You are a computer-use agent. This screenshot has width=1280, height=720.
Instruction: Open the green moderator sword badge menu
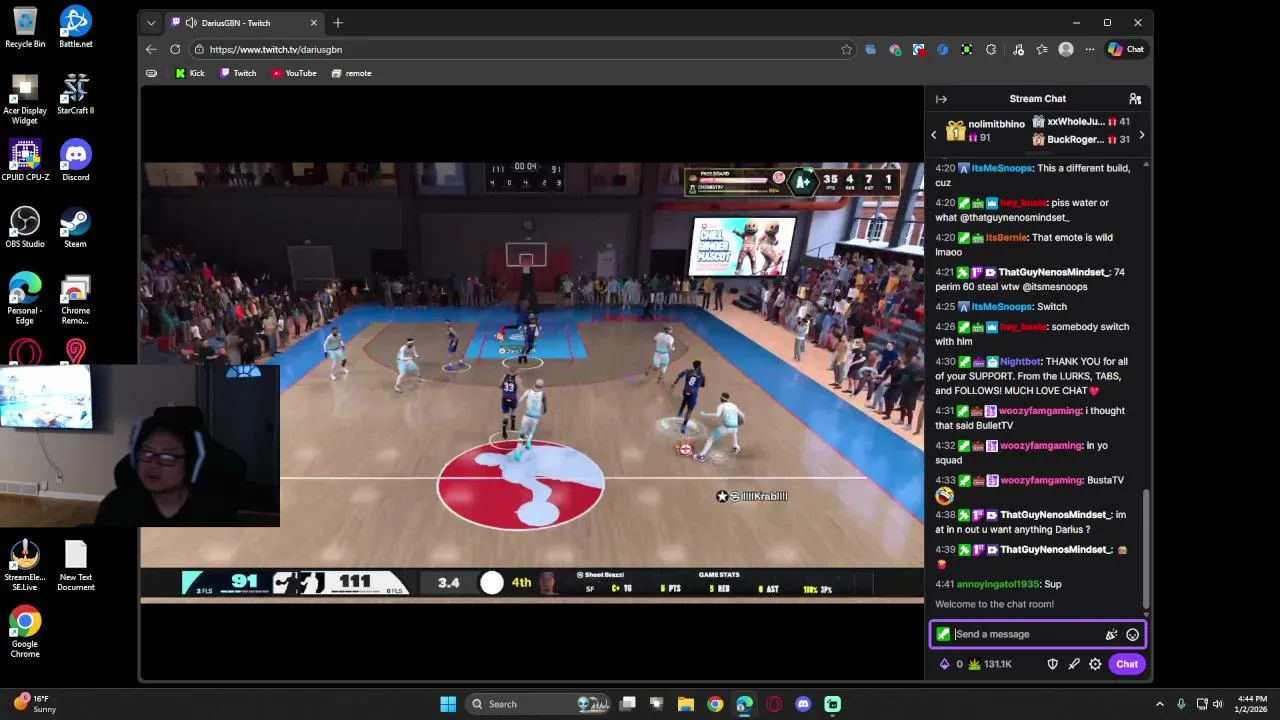pos(943,634)
